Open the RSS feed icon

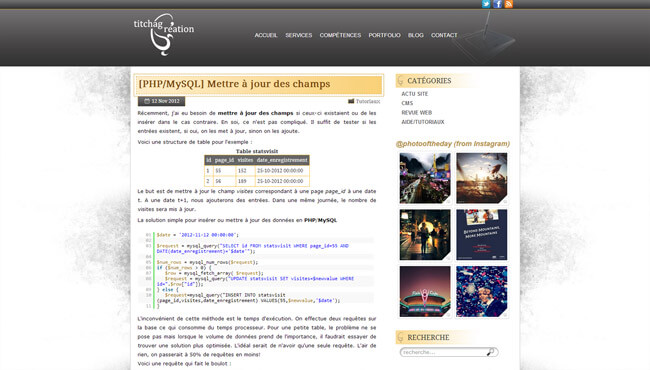pos(509,4)
